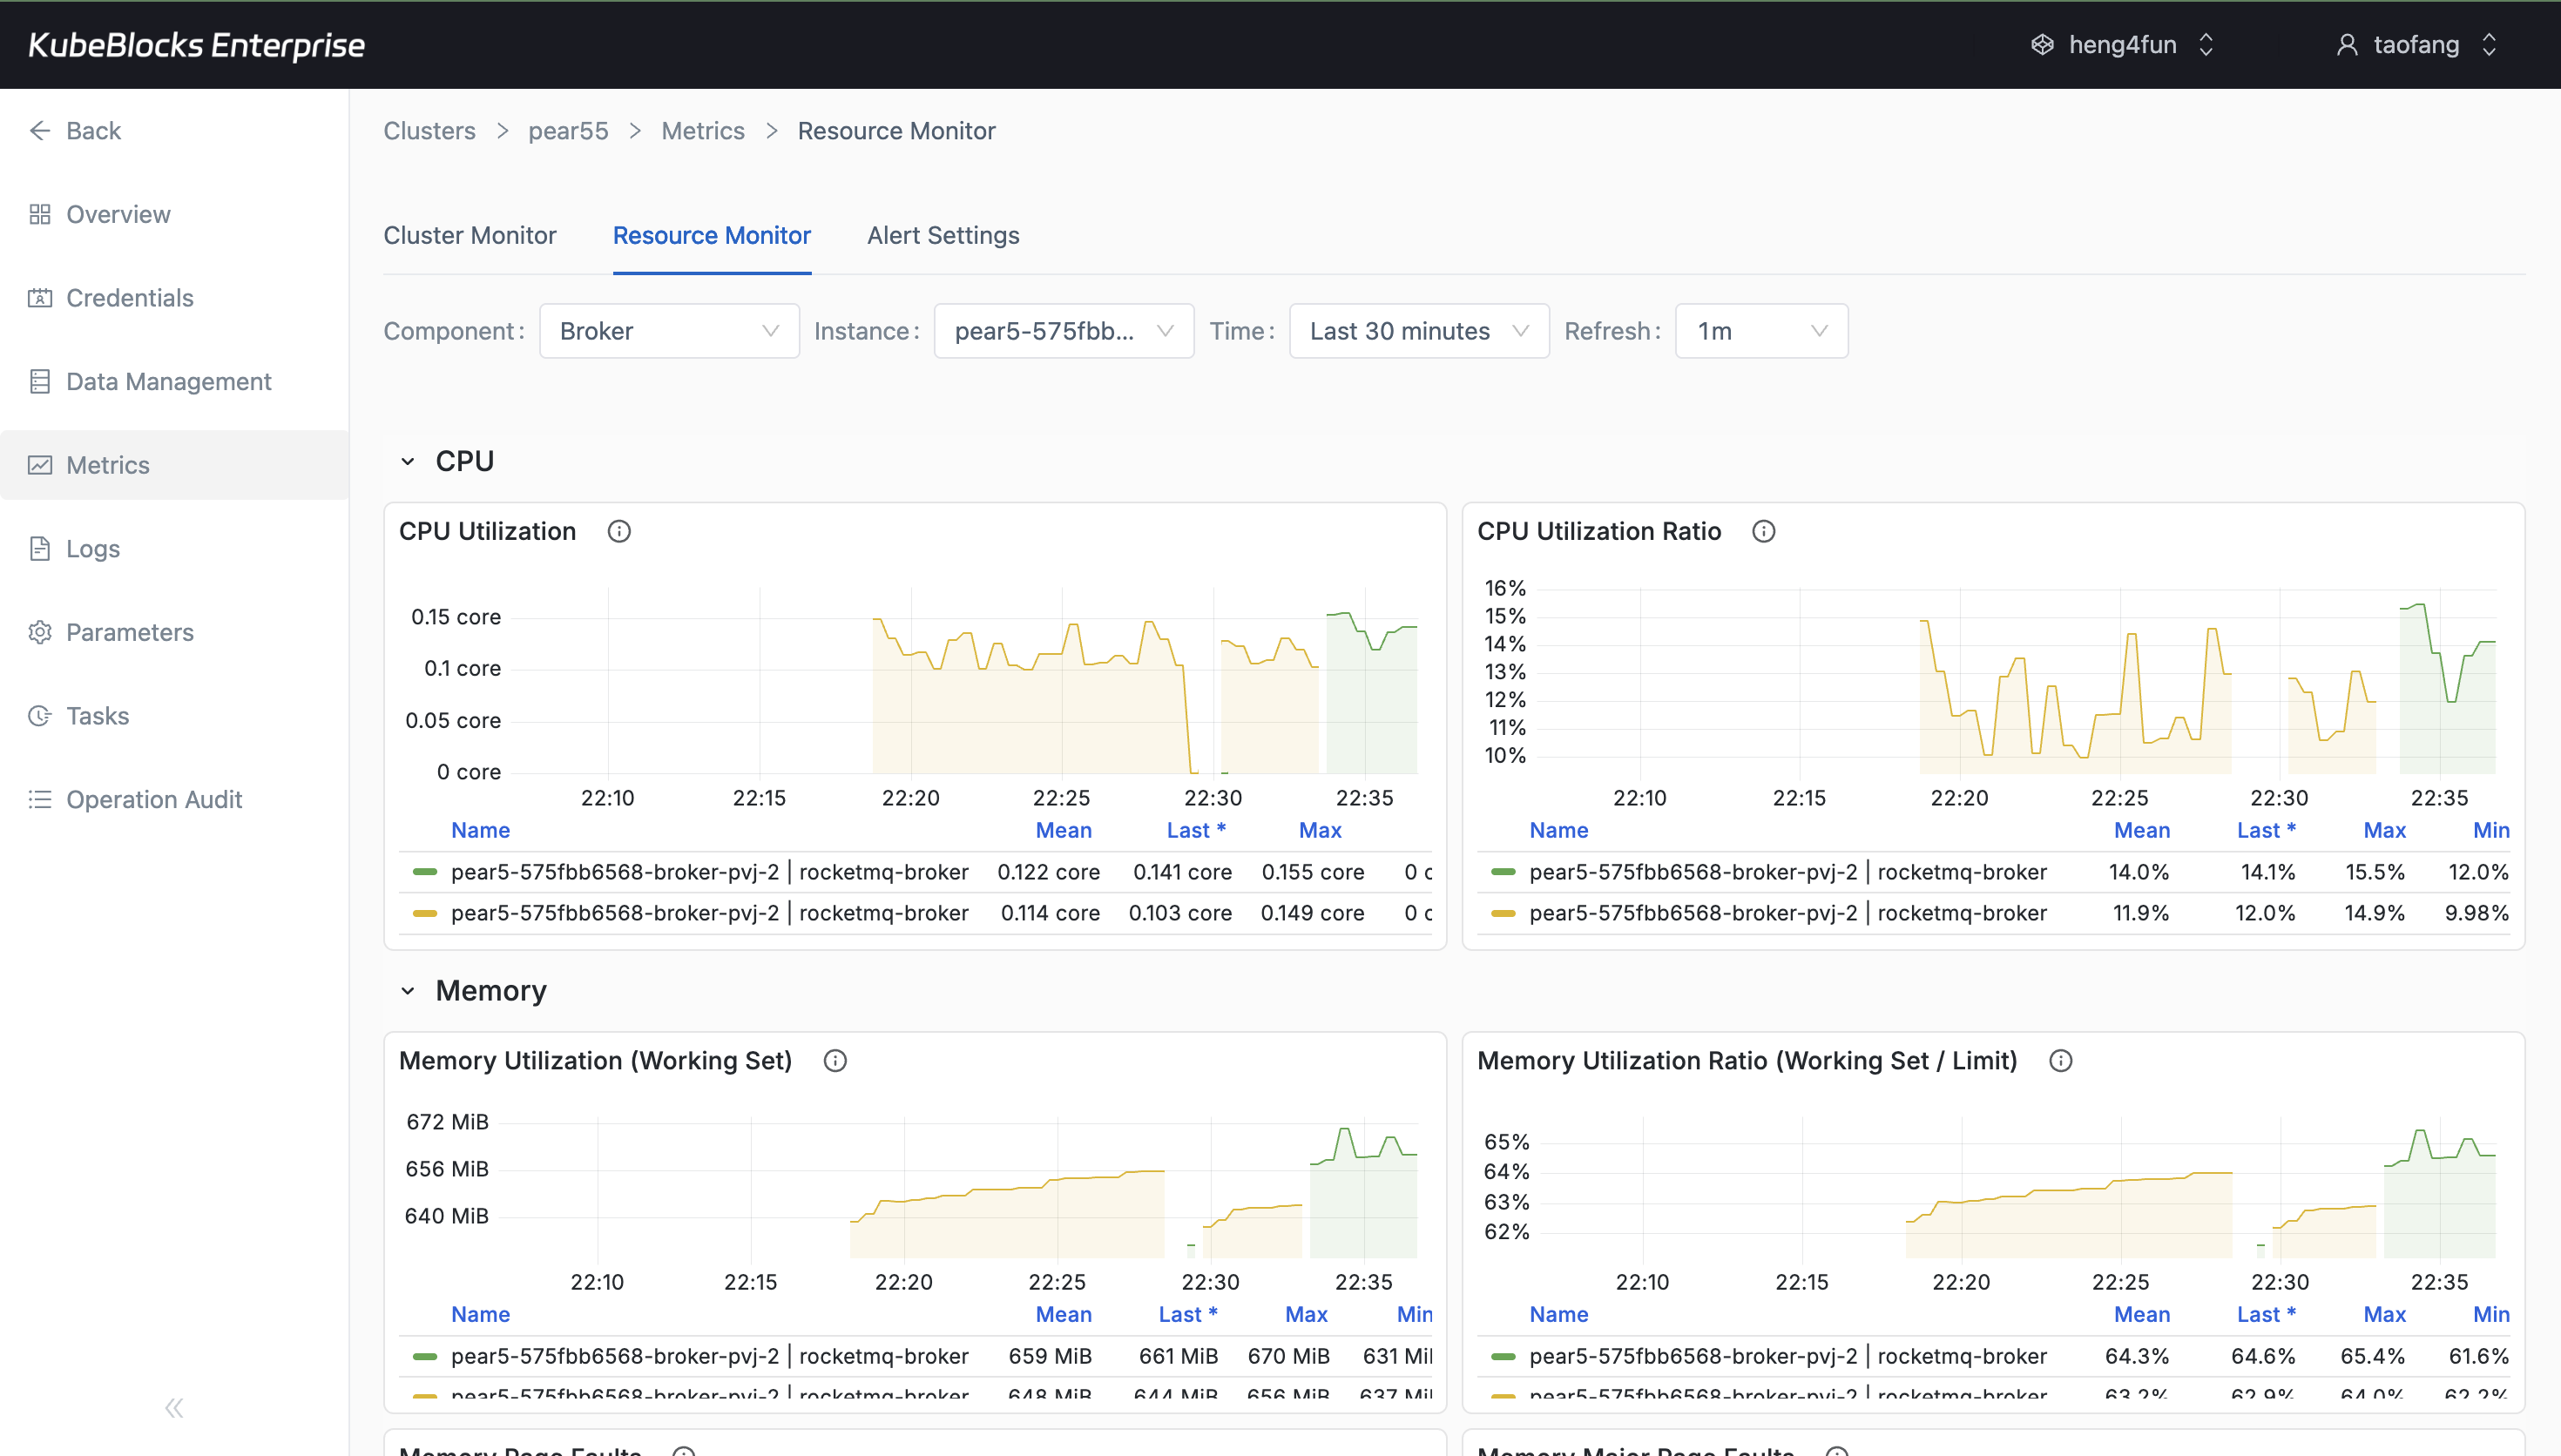The image size is (2561, 1456).
Task: Open the Time range dropdown Last 30 minutes
Action: pyautogui.click(x=1418, y=330)
